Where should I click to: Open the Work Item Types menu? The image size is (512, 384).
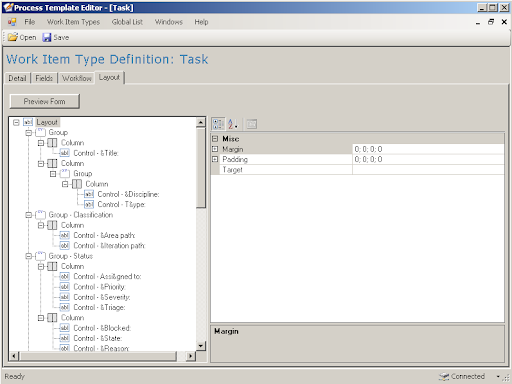73,22
